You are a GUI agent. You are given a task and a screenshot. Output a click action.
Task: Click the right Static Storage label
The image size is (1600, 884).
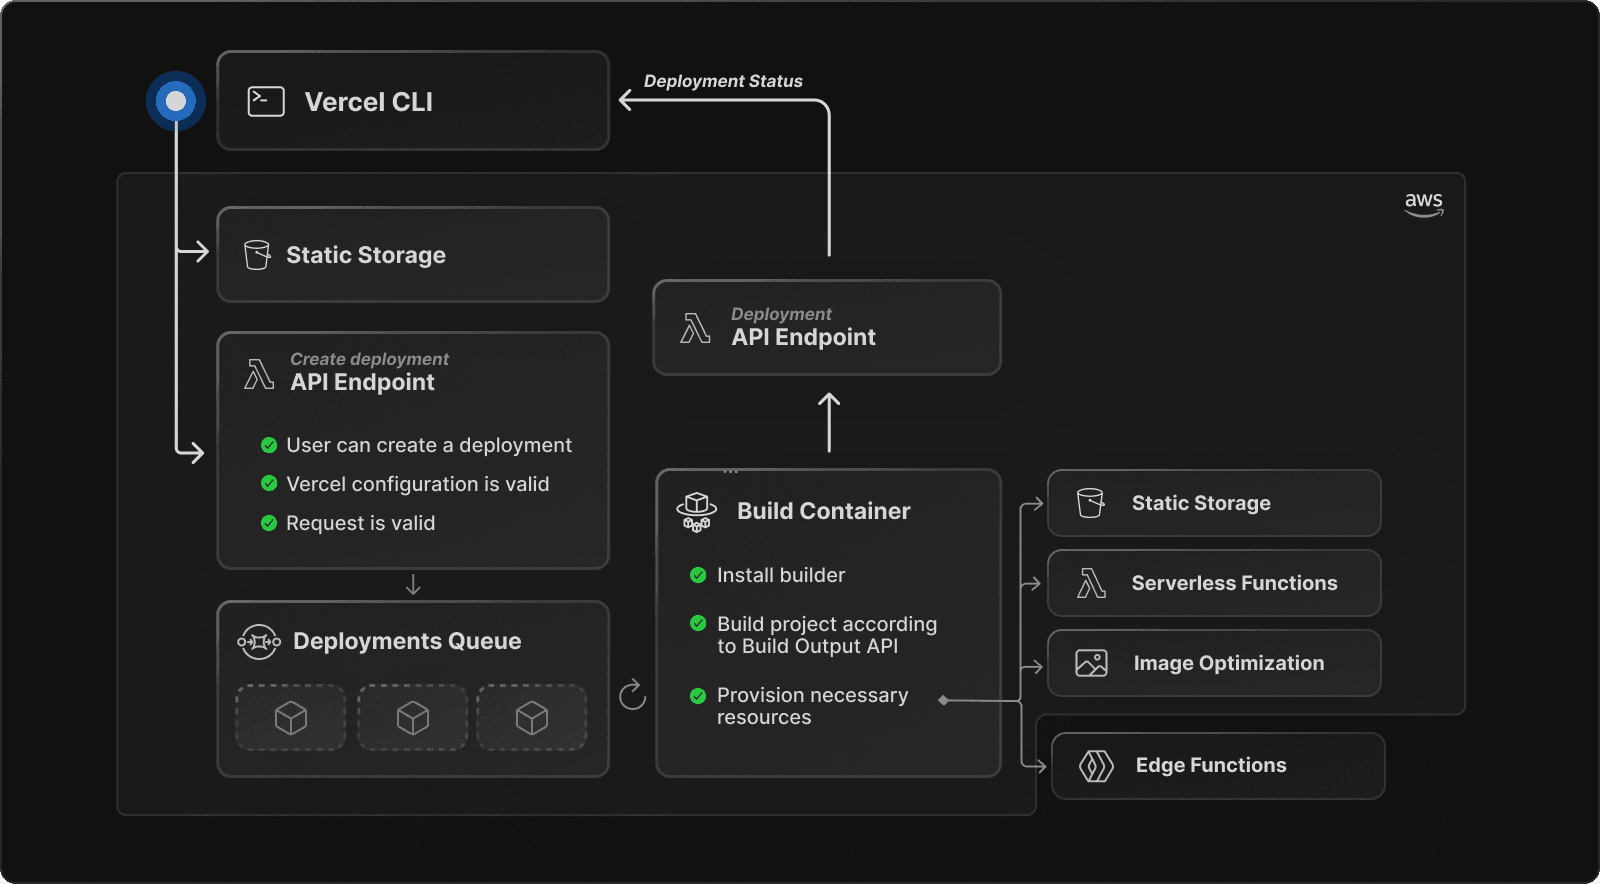click(1201, 503)
